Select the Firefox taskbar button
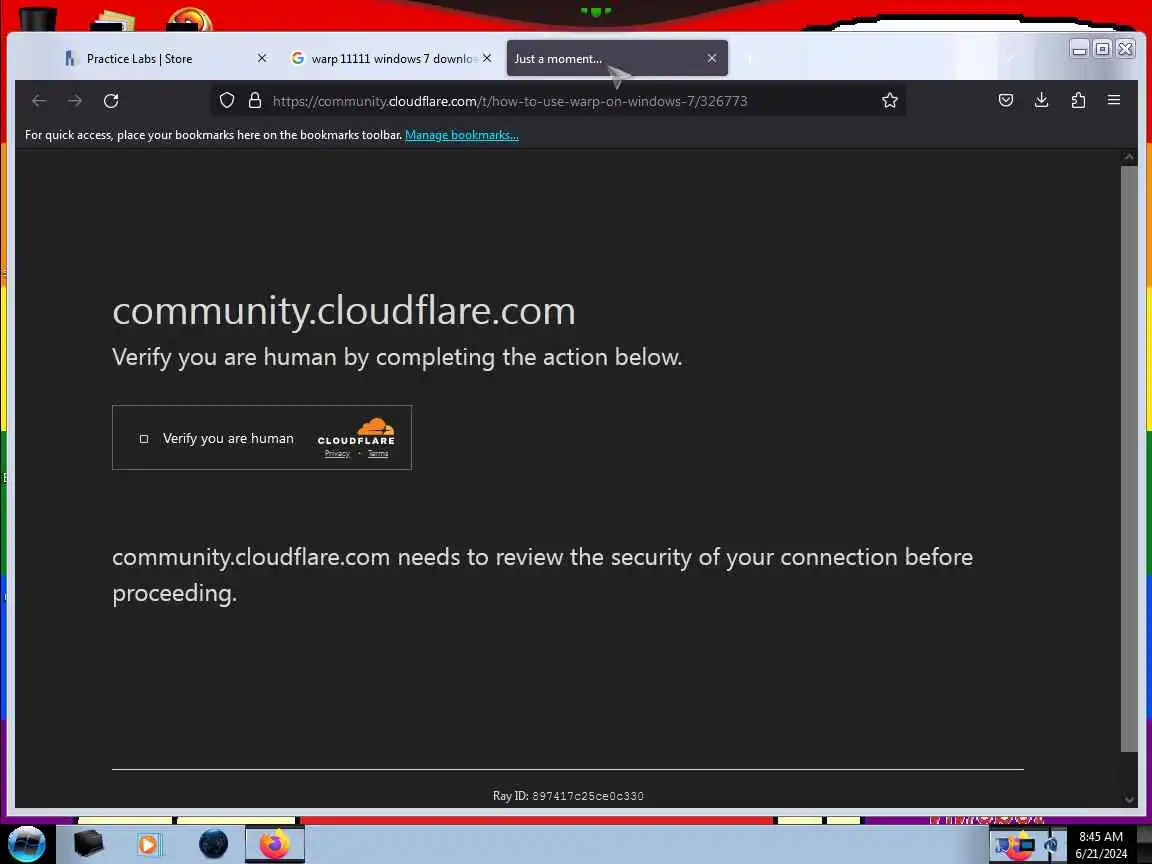 (274, 844)
